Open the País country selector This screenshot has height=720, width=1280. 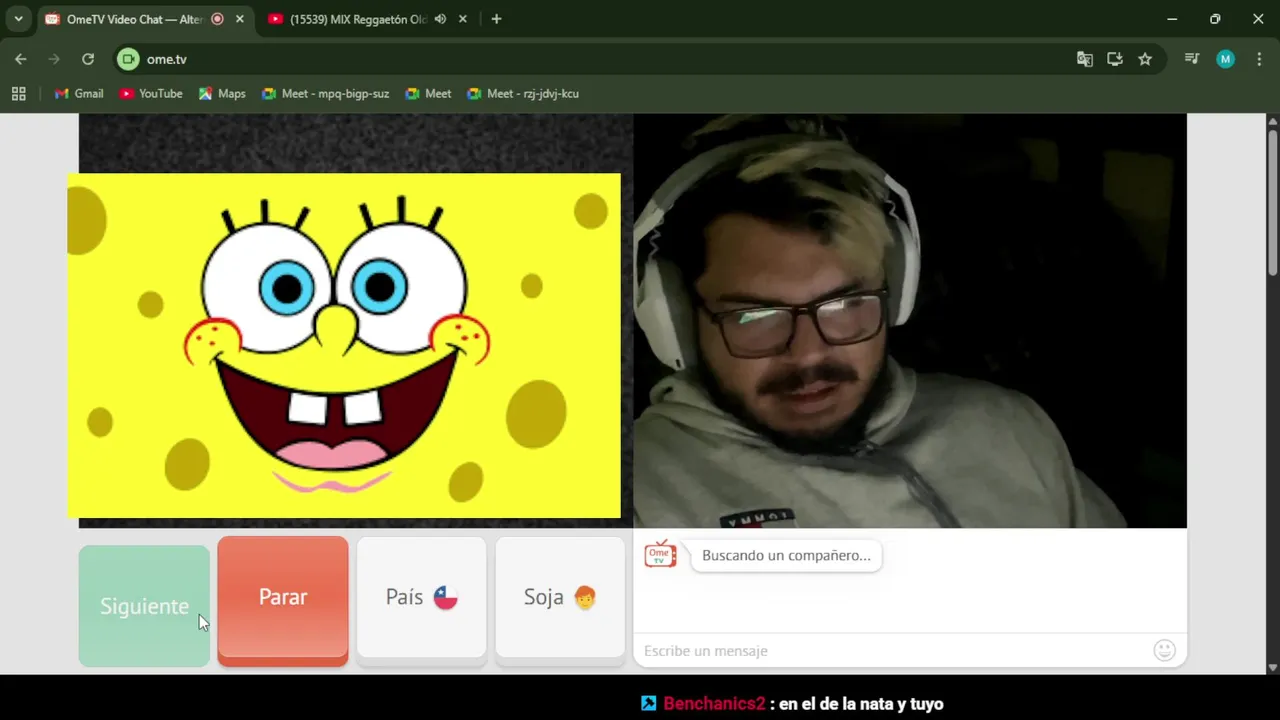(421, 599)
